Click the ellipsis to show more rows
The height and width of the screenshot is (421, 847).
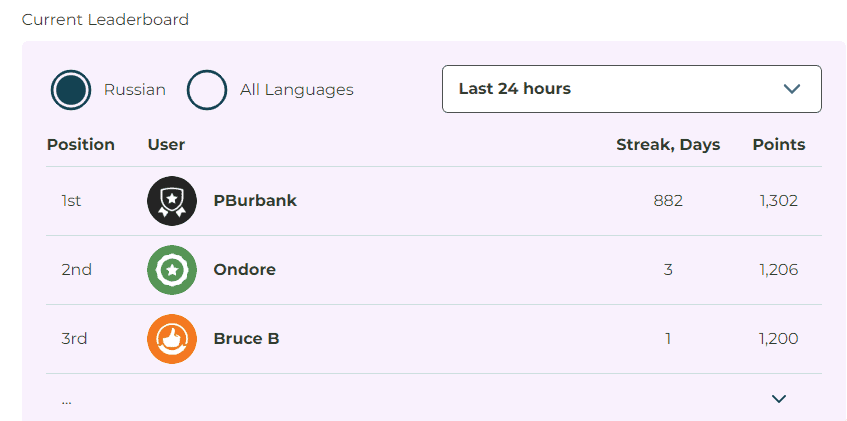pyautogui.click(x=66, y=400)
